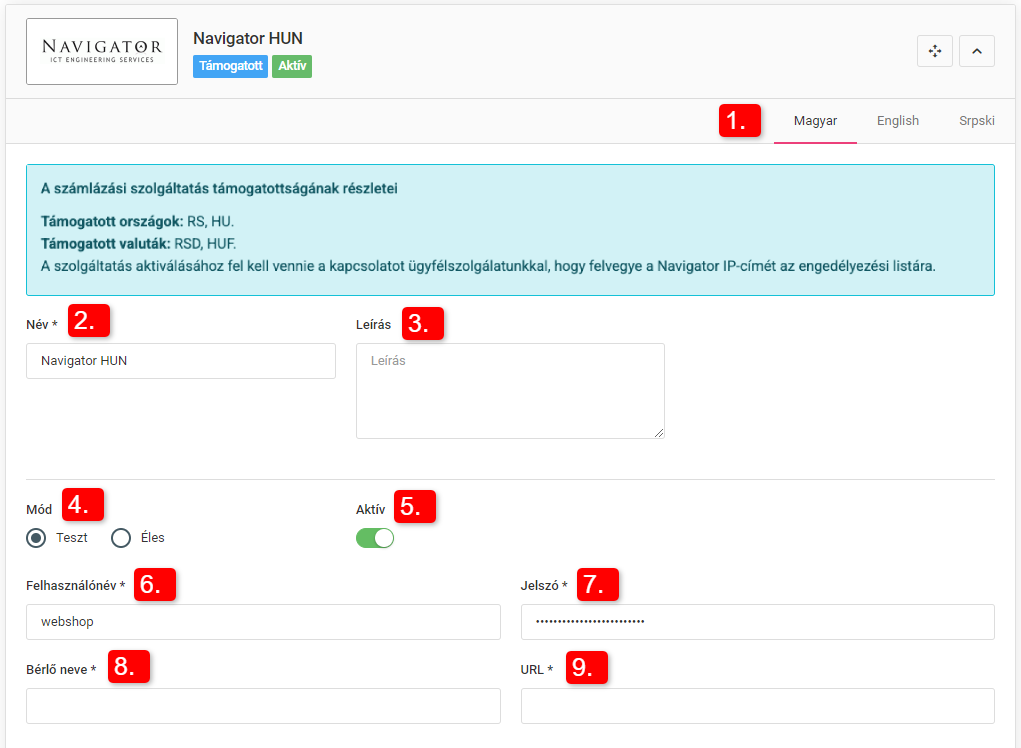Viewport: 1021px width, 748px height.
Task: Toggle the Aktív switch off
Action: coord(375,538)
